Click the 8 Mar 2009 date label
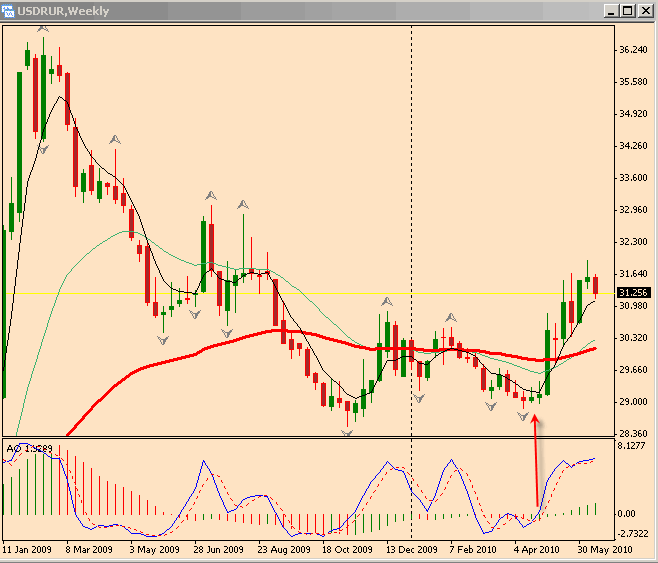Image resolution: width=658 pixels, height=563 pixels. pyautogui.click(x=89, y=549)
